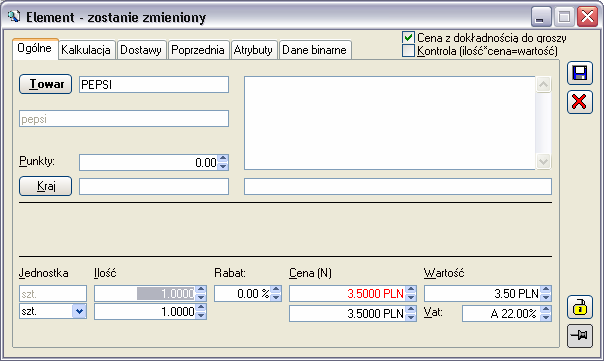Increase Rabat percent with up arrow

(x=276, y=289)
